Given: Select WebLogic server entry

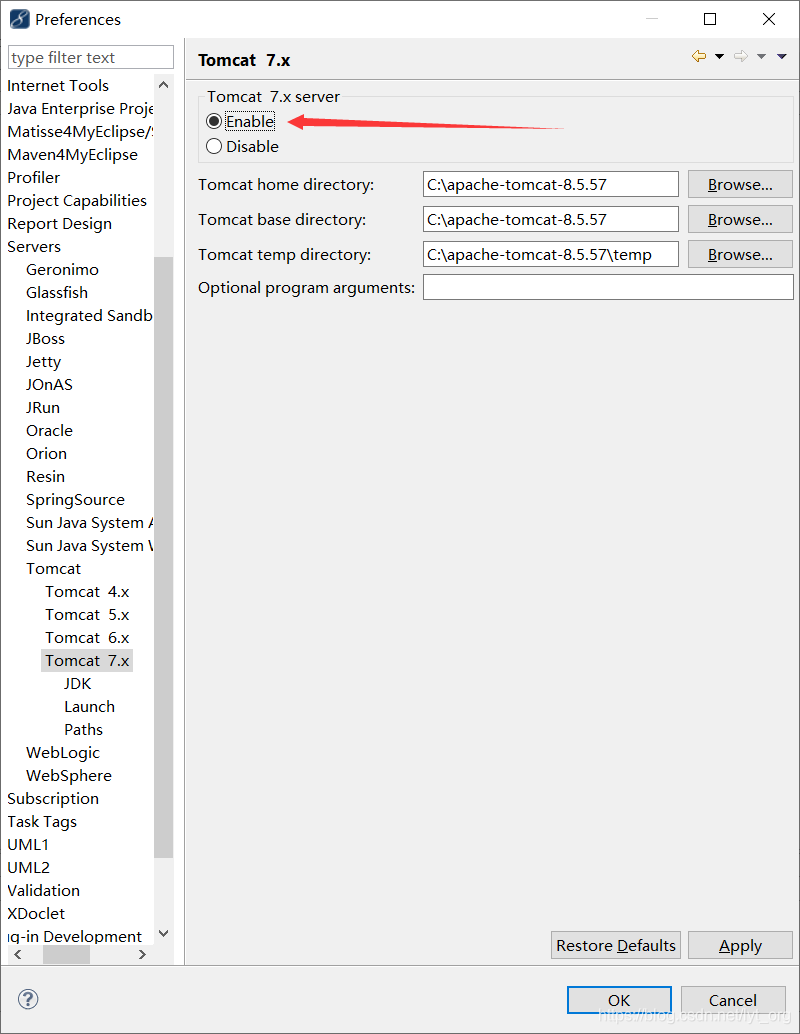Looking at the screenshot, I should [63, 753].
